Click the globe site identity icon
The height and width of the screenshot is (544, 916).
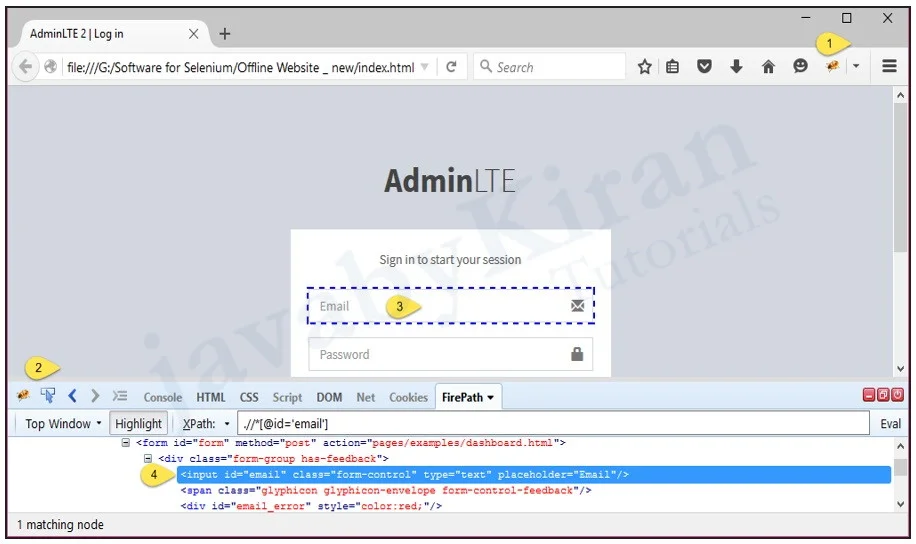(51, 67)
